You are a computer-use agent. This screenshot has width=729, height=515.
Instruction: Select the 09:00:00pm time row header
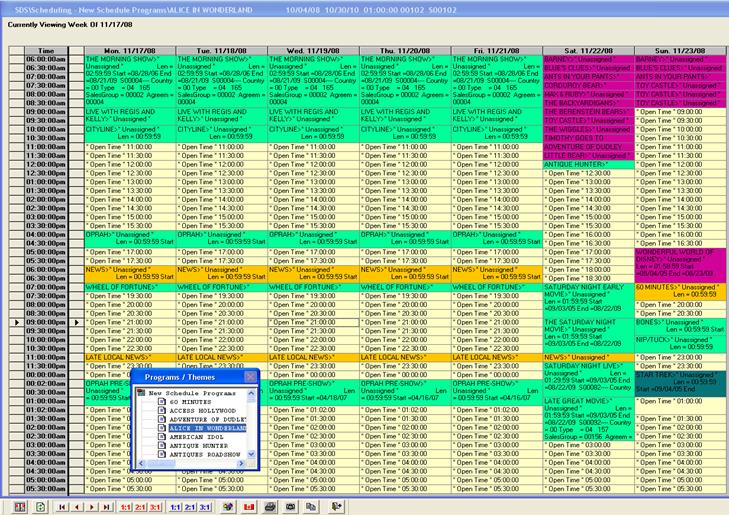pos(46,323)
